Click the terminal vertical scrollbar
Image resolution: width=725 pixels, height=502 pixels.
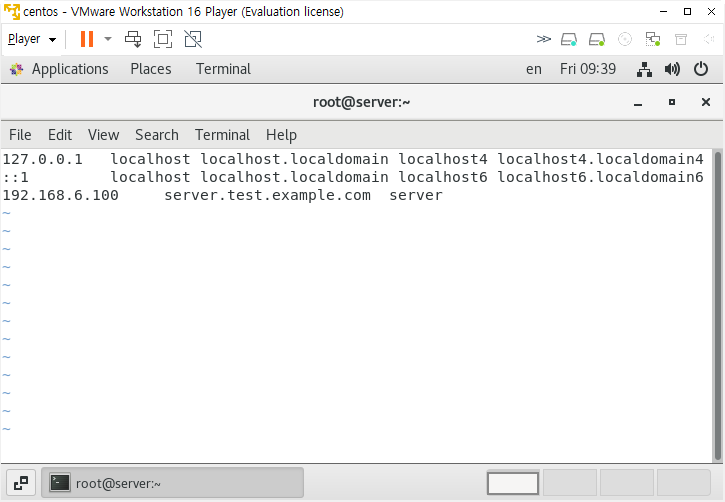718,306
